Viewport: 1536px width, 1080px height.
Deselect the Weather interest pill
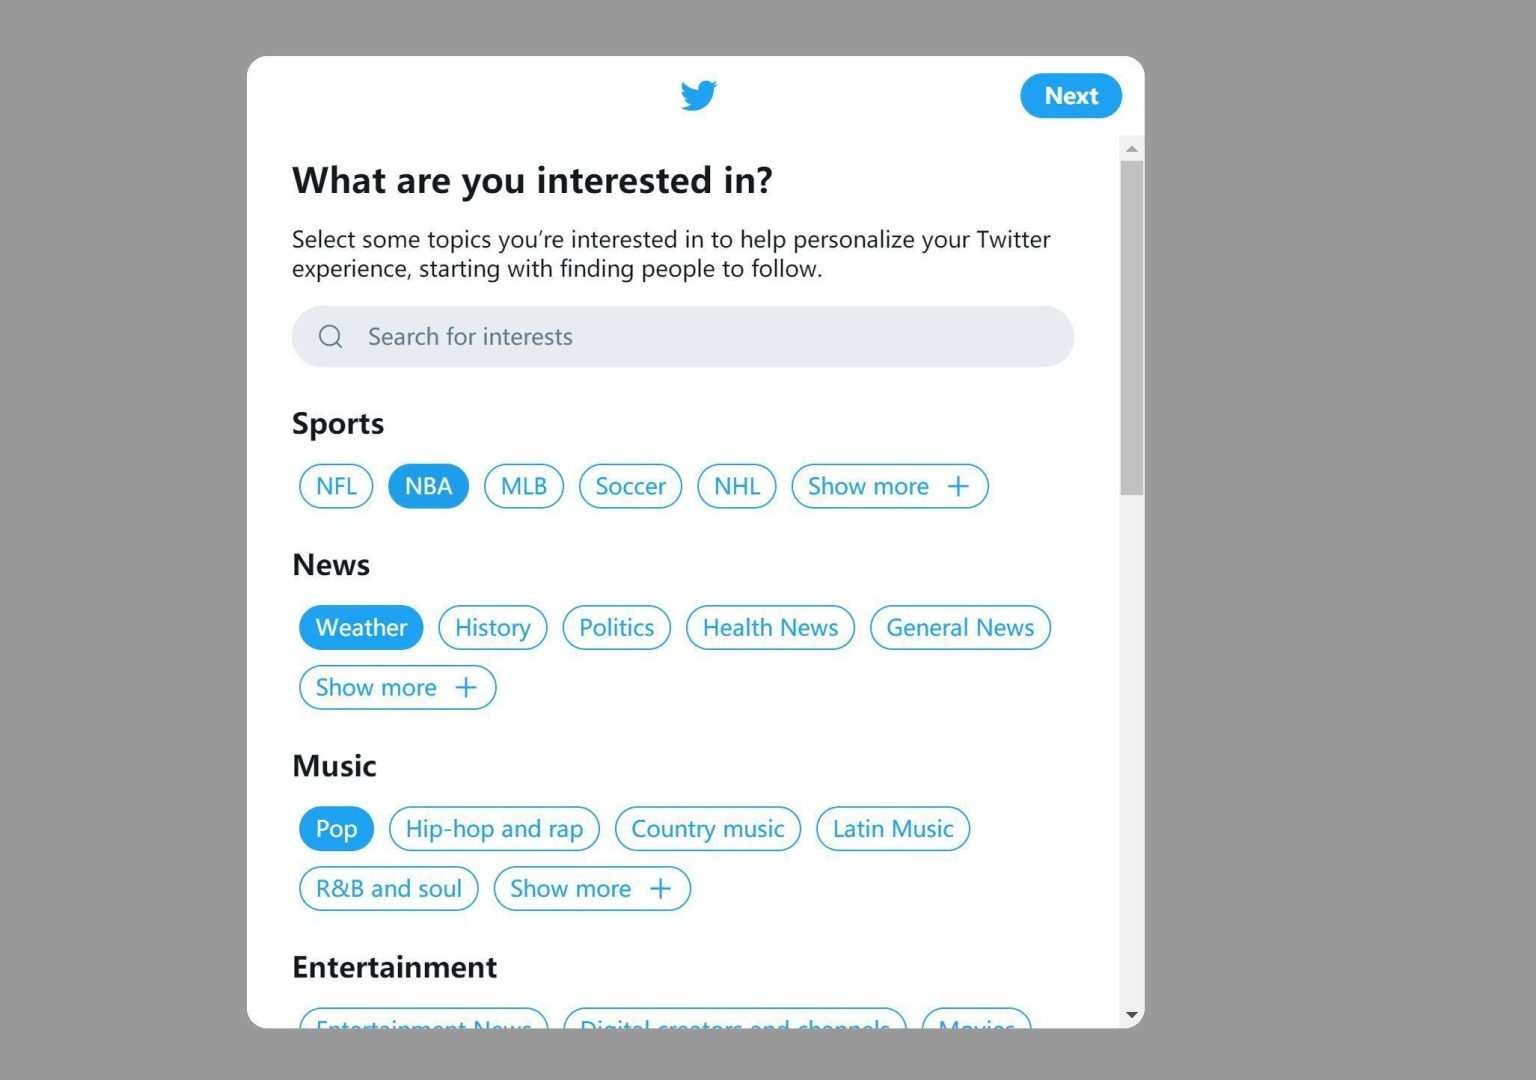click(x=360, y=627)
